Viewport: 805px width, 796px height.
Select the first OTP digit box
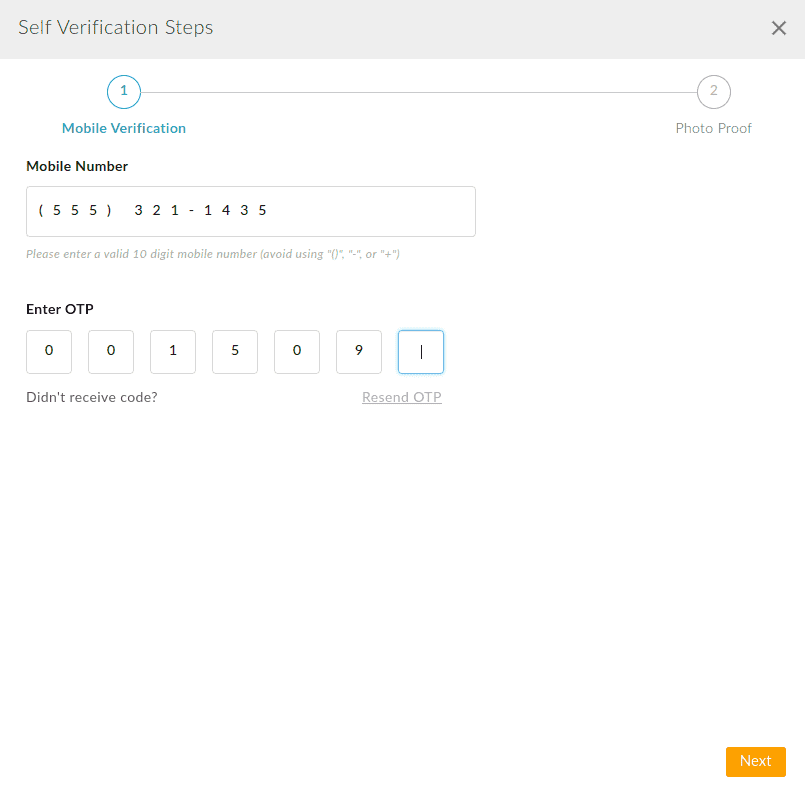[x=48, y=351]
